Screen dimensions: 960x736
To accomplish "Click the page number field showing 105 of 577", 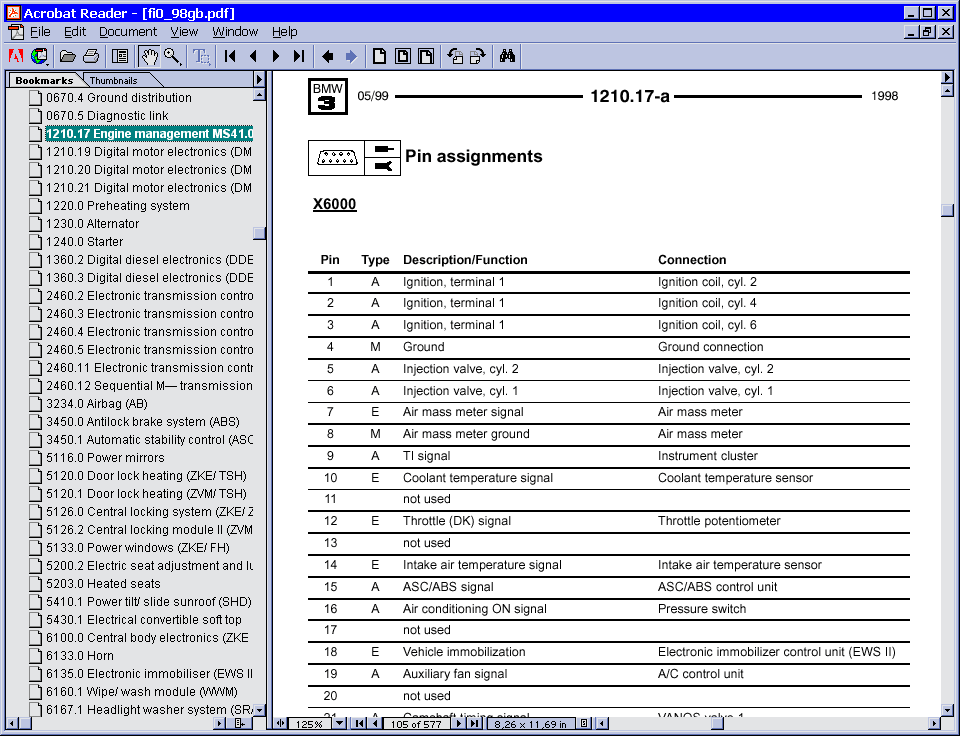I will (x=416, y=721).
